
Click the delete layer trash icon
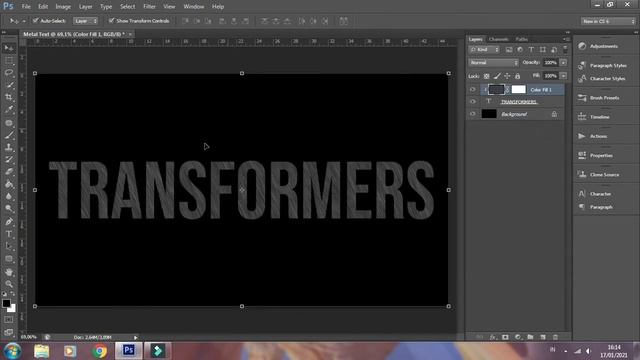555,337
